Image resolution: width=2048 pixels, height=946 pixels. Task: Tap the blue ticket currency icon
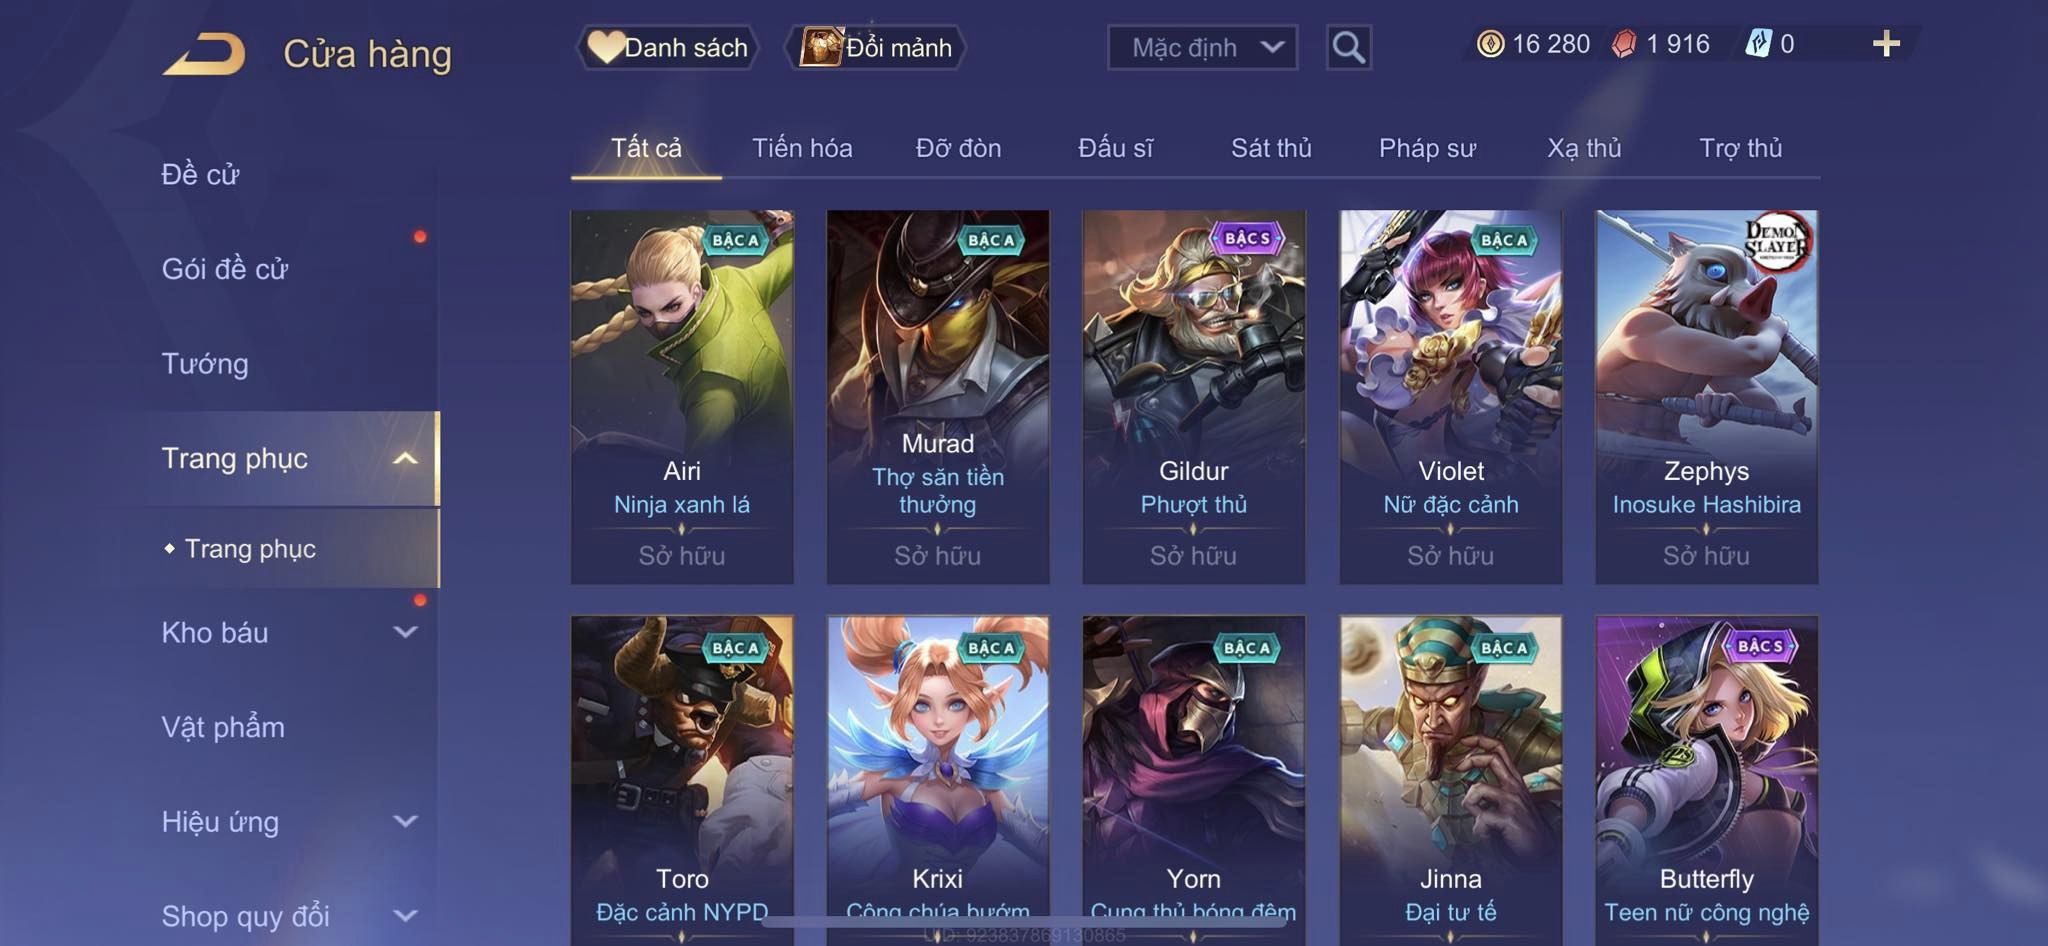[1758, 44]
